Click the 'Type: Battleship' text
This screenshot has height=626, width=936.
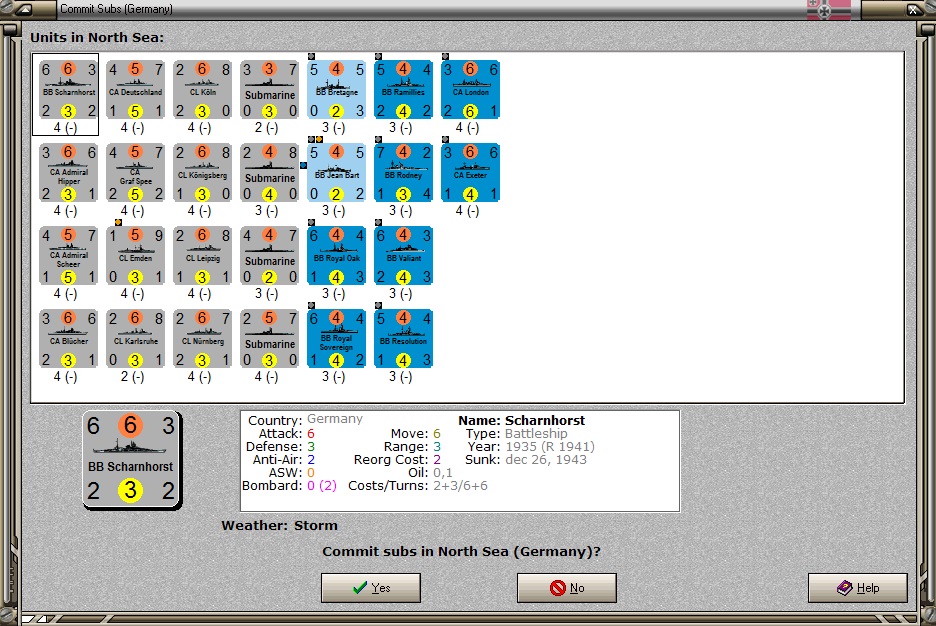516,433
